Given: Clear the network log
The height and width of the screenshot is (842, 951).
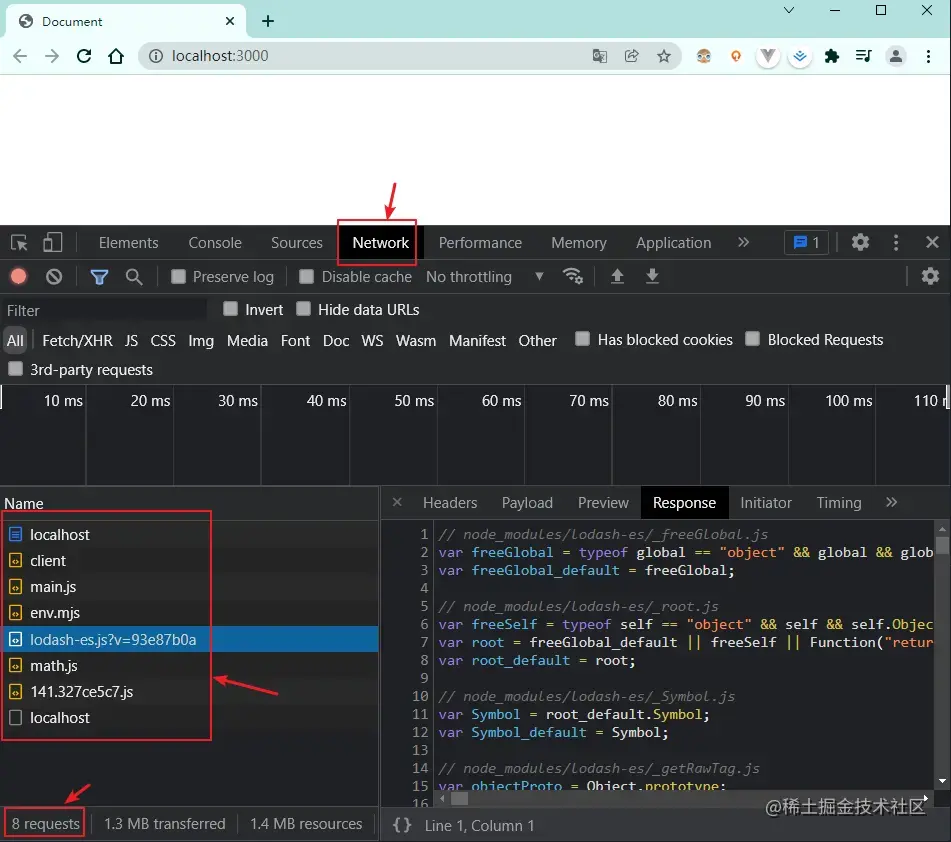Looking at the screenshot, I should 54,277.
